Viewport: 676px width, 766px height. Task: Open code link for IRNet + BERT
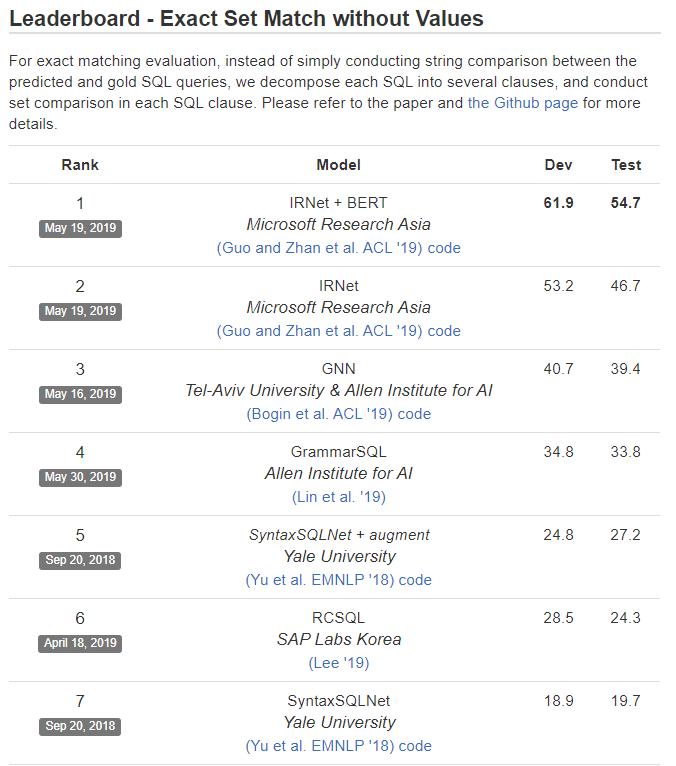(x=444, y=247)
